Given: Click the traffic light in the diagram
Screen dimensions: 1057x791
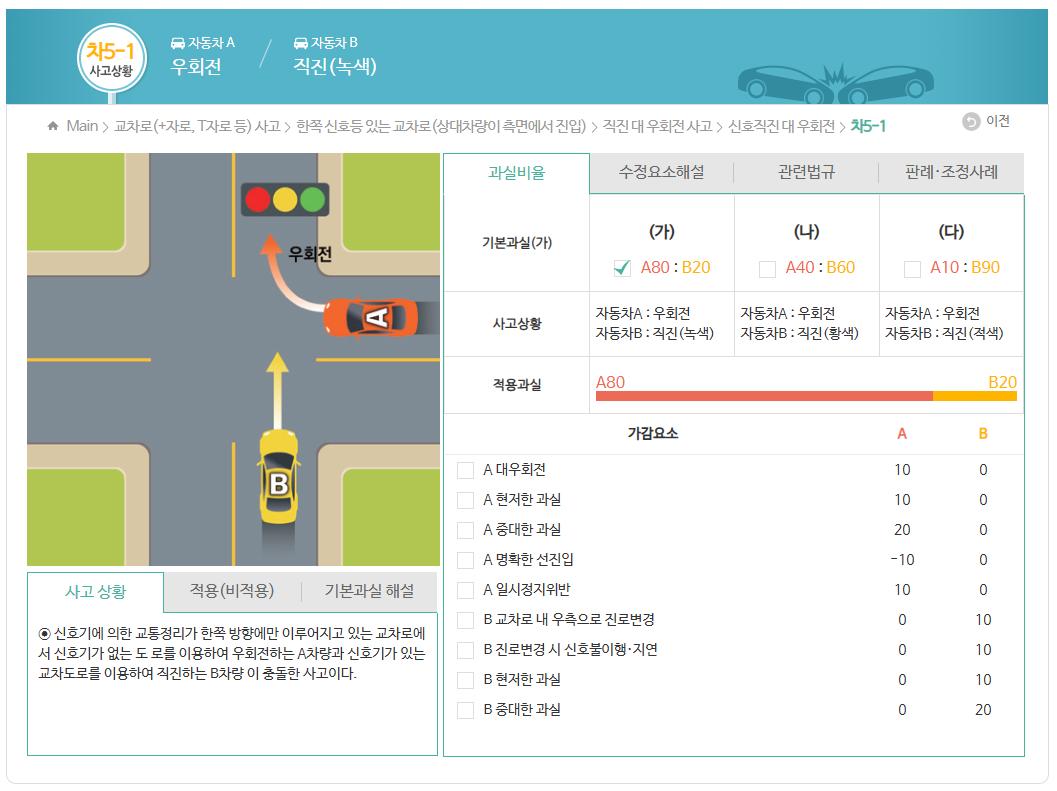Looking at the screenshot, I should (x=286, y=199).
